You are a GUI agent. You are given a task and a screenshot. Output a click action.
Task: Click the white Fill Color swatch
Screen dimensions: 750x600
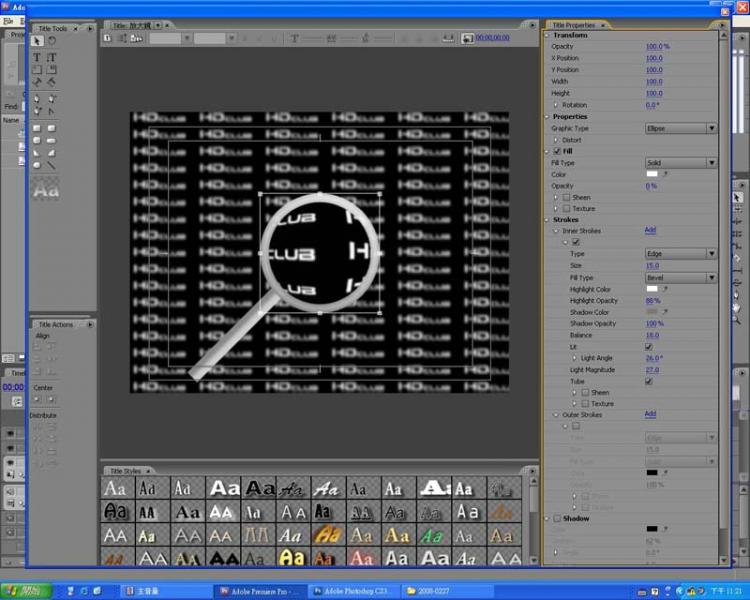652,174
